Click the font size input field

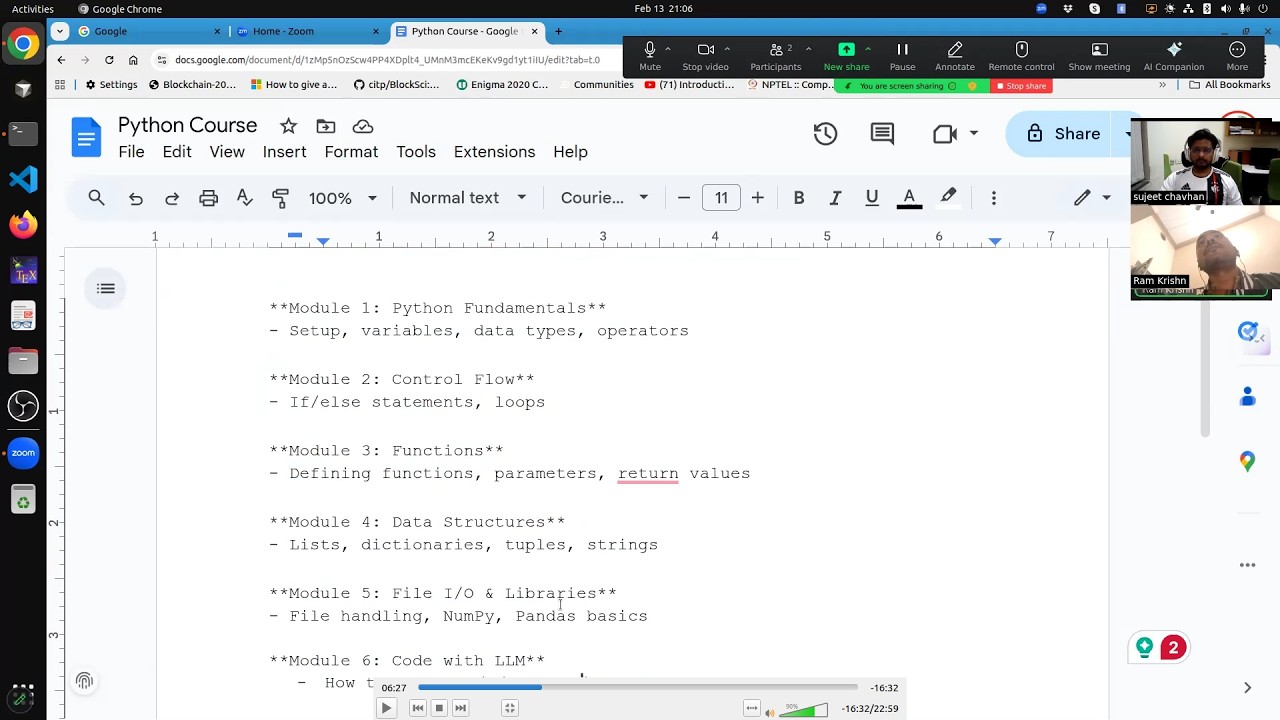tap(721, 198)
